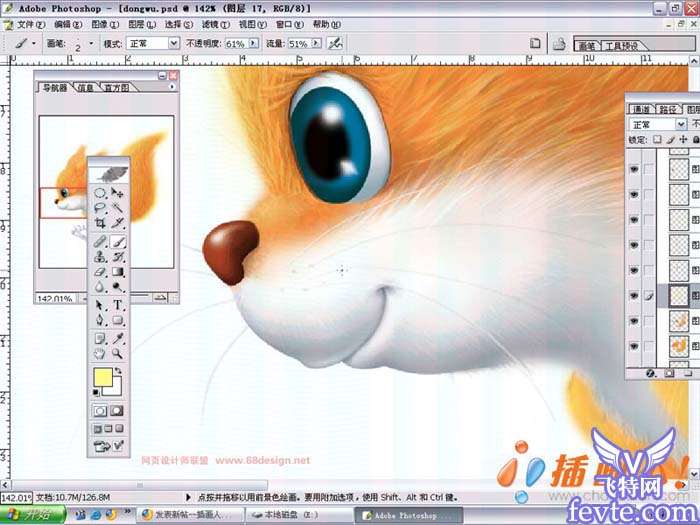This screenshot has width=700, height=525.
Task: Select the Dodge tool
Action: [117, 286]
